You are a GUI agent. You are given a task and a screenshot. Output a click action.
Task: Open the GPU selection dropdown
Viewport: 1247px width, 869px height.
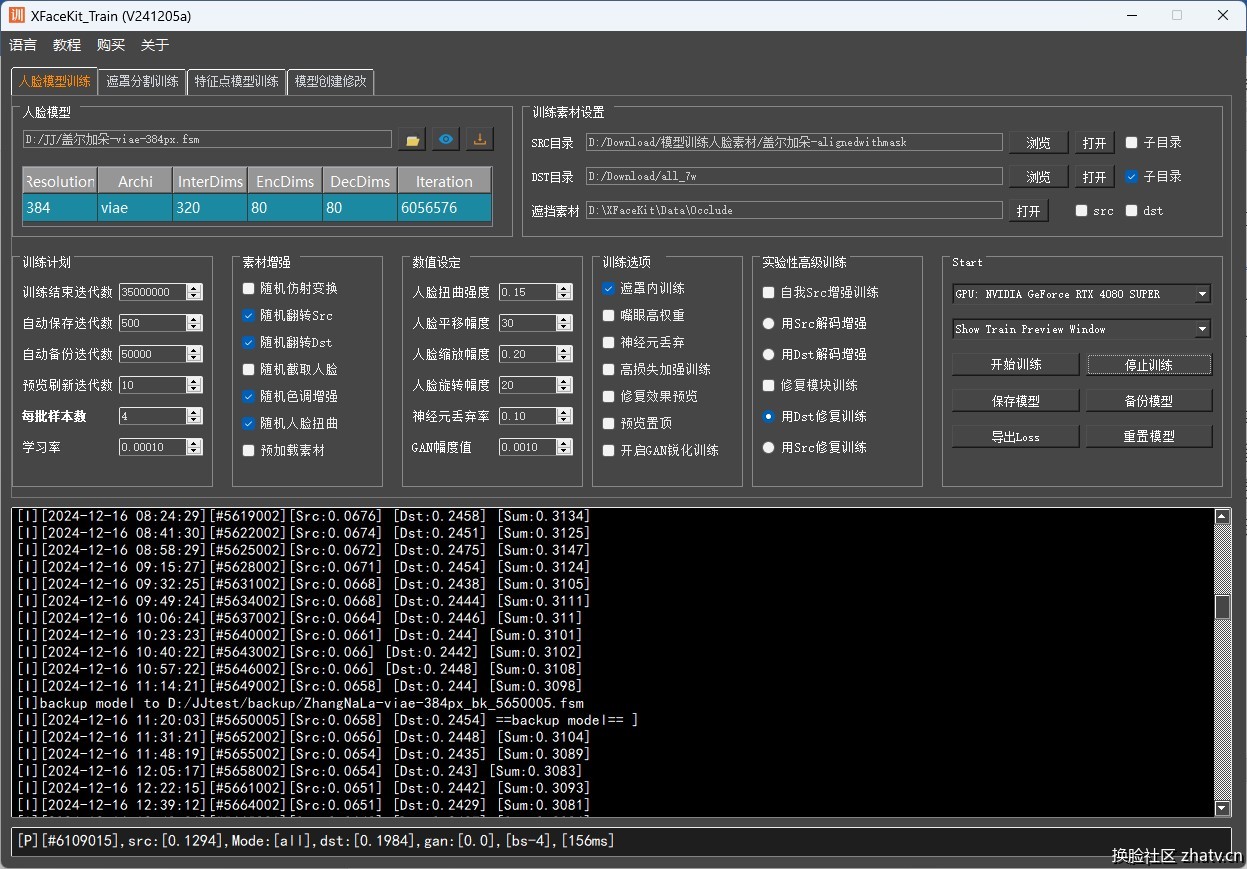click(1081, 294)
